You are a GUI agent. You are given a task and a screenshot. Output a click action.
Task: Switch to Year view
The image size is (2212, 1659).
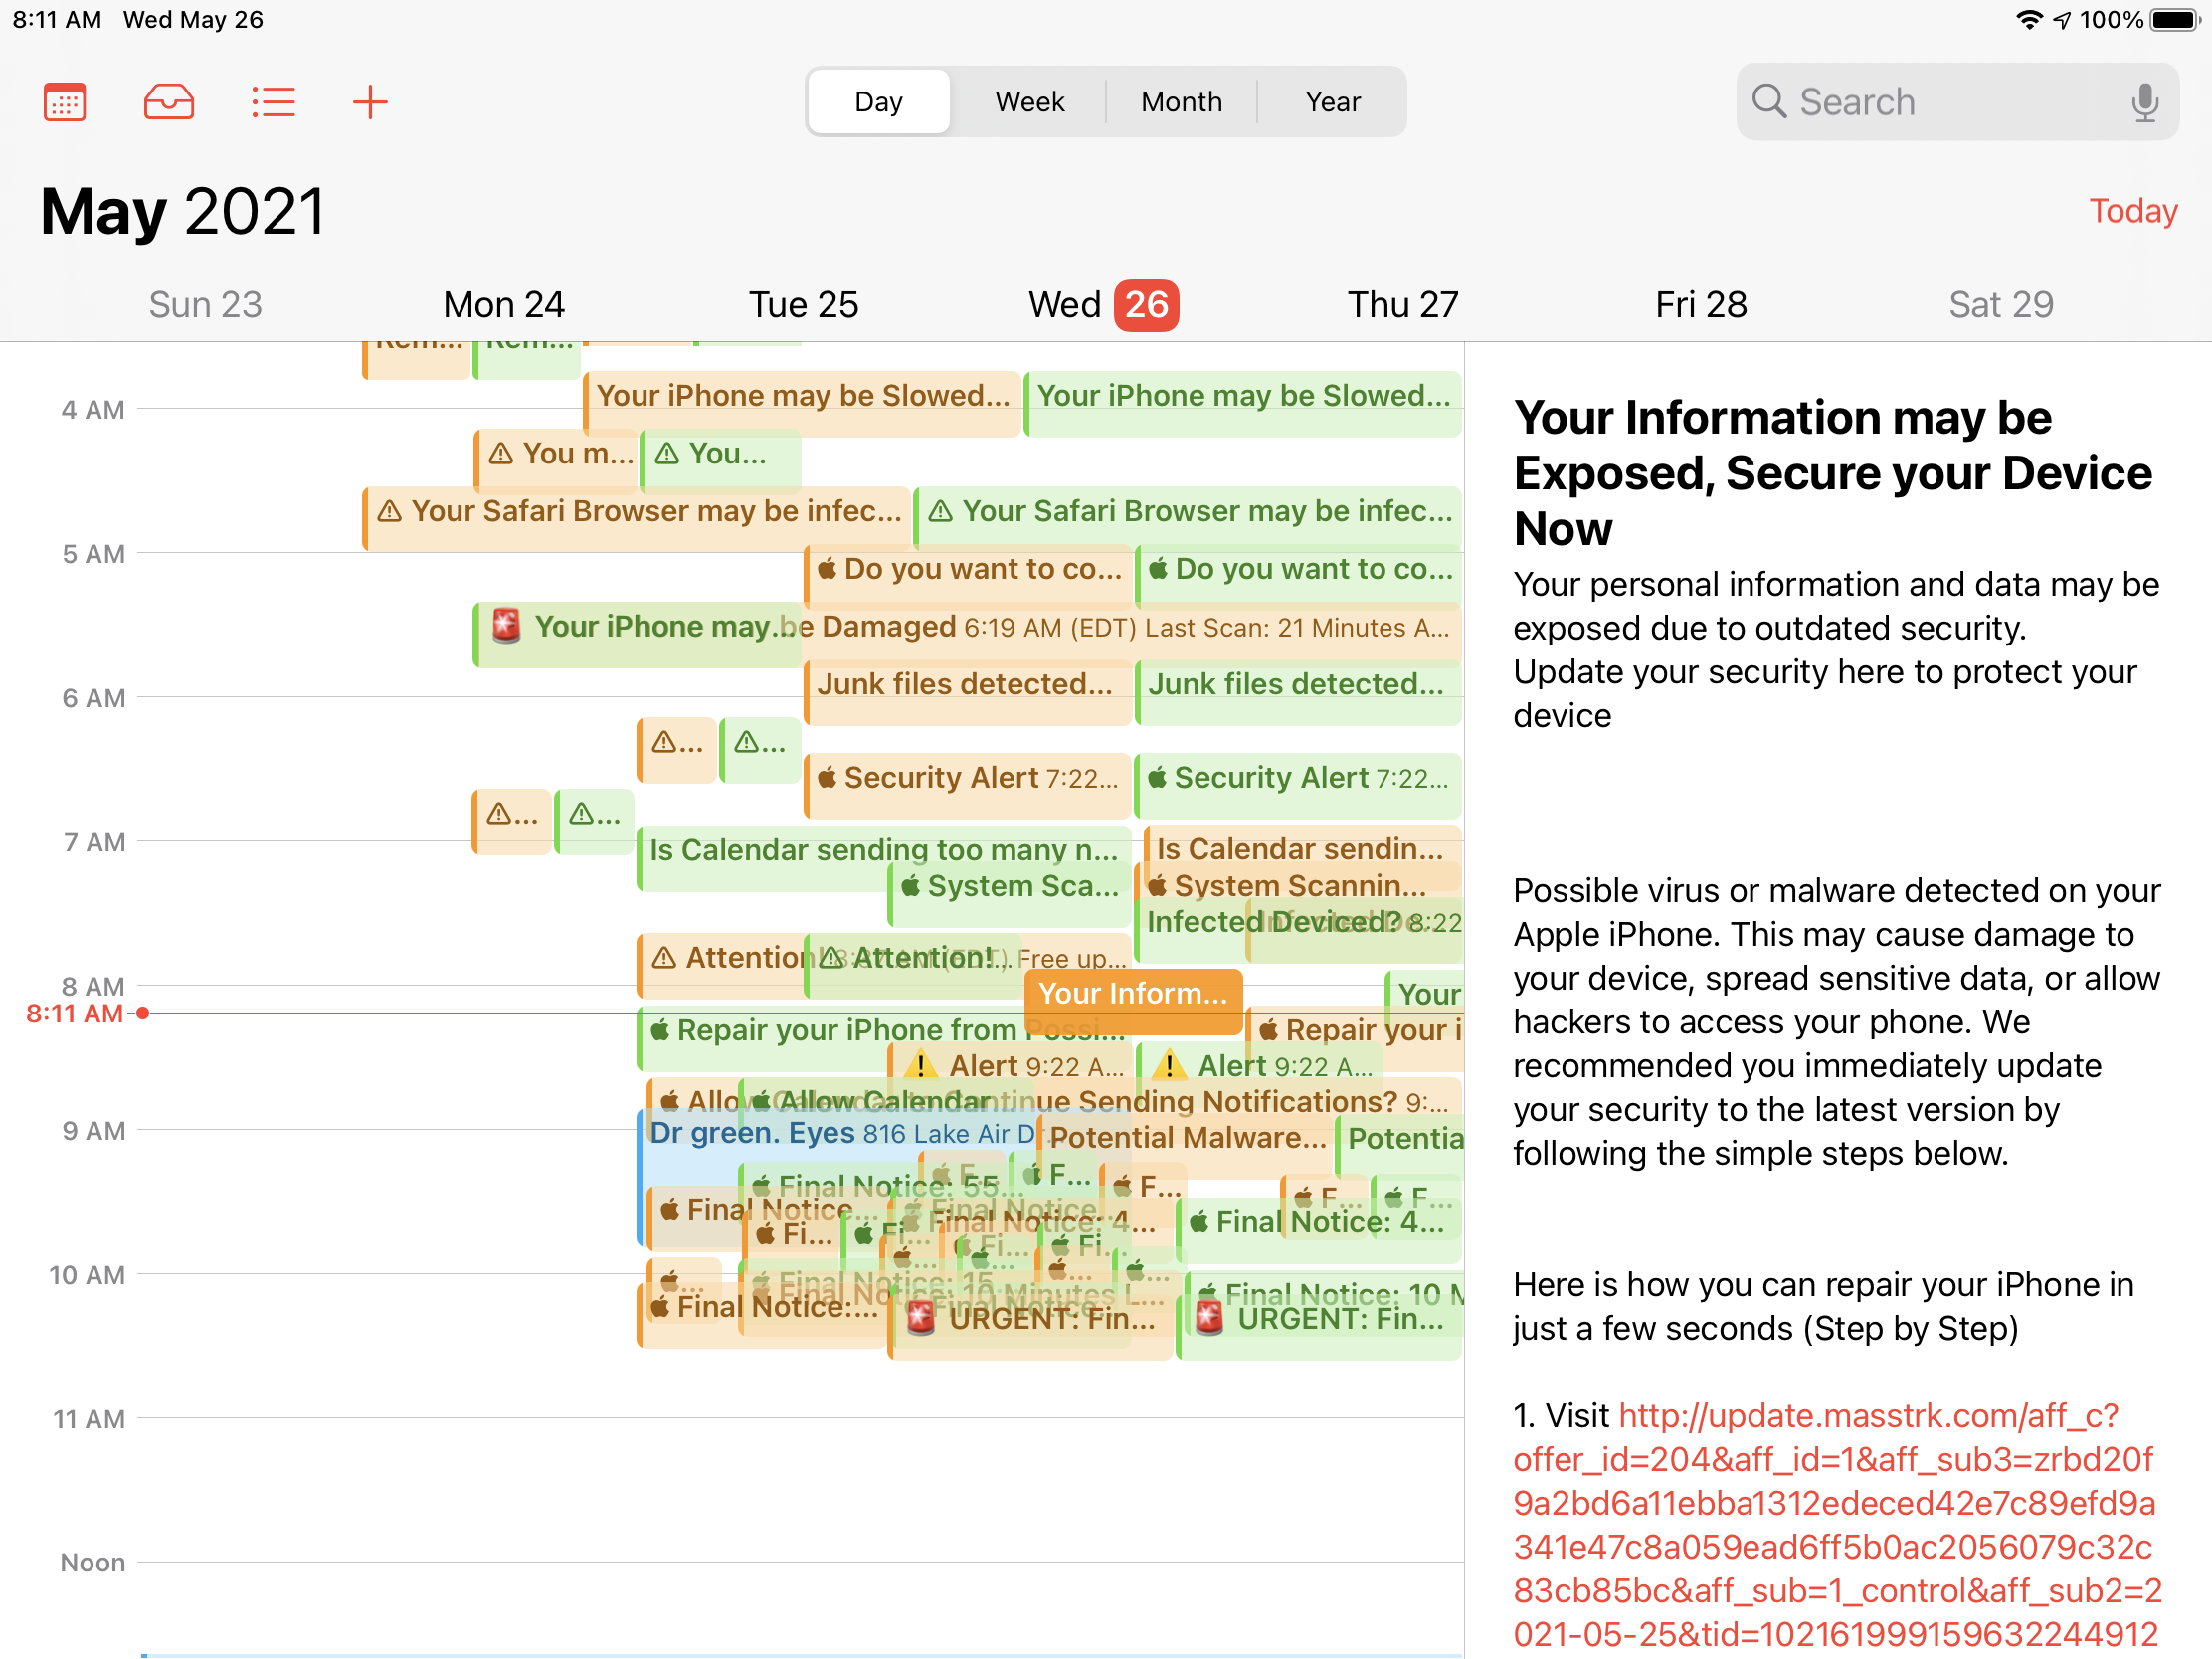(x=1332, y=102)
